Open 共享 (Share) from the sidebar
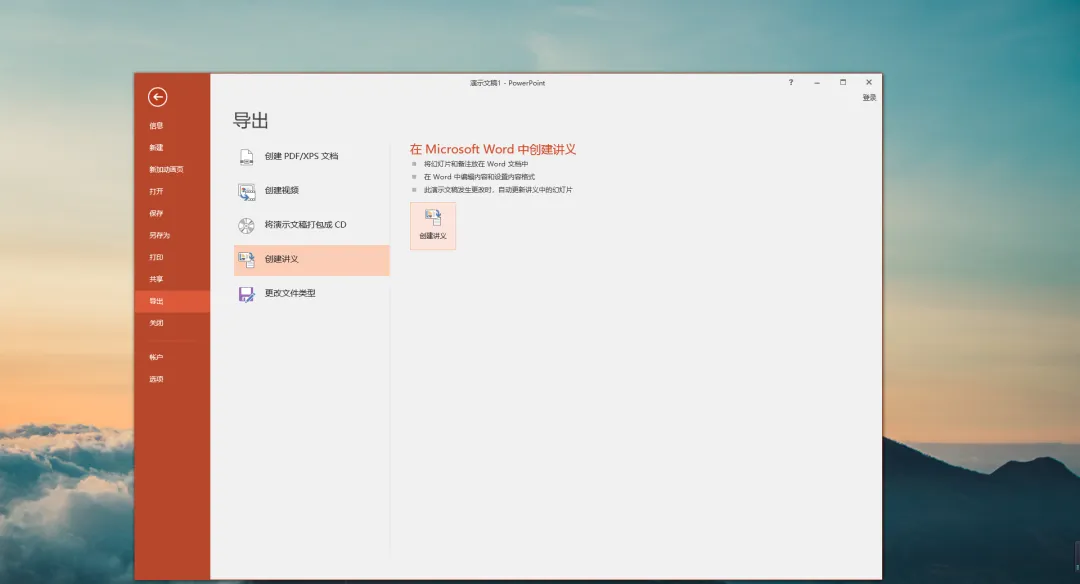Image resolution: width=1080 pixels, height=584 pixels. pos(172,280)
